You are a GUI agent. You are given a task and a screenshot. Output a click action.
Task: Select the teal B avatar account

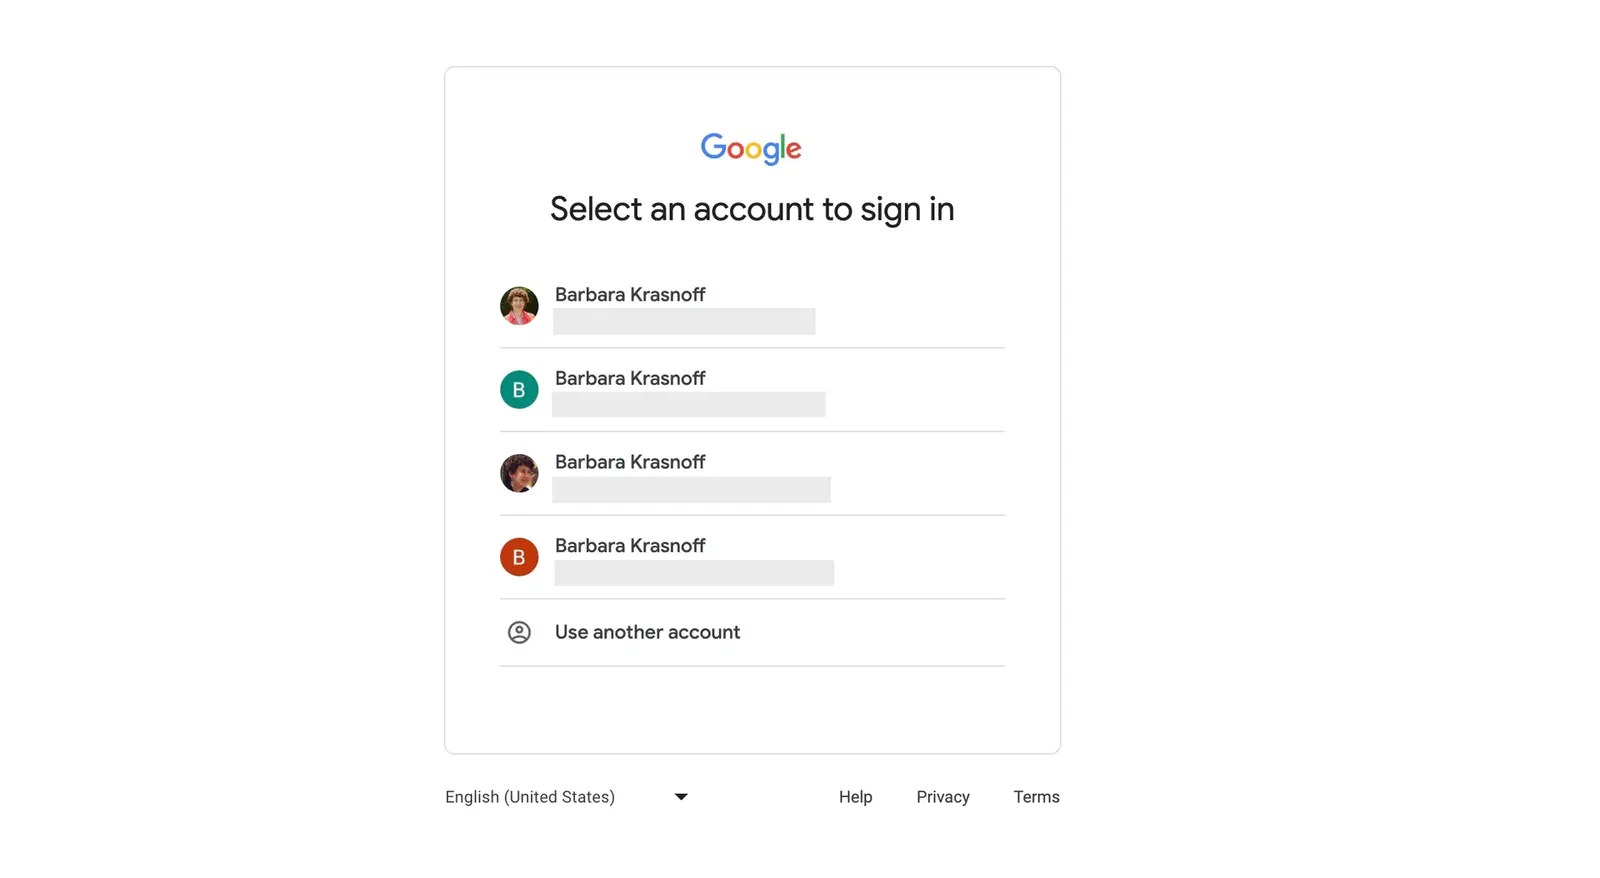519,390
